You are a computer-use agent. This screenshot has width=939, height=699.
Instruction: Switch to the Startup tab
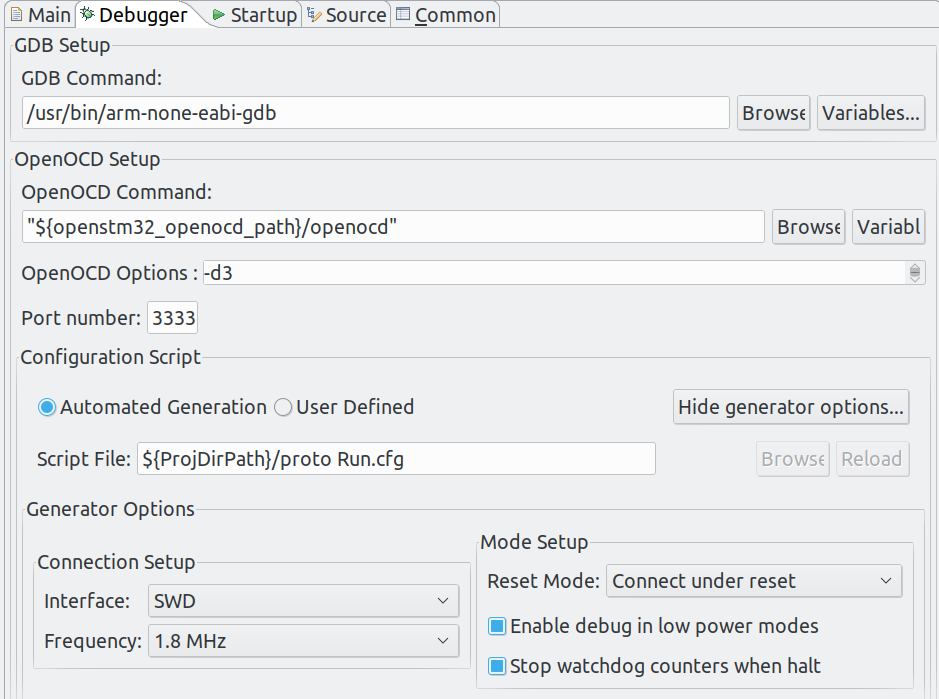tap(255, 15)
